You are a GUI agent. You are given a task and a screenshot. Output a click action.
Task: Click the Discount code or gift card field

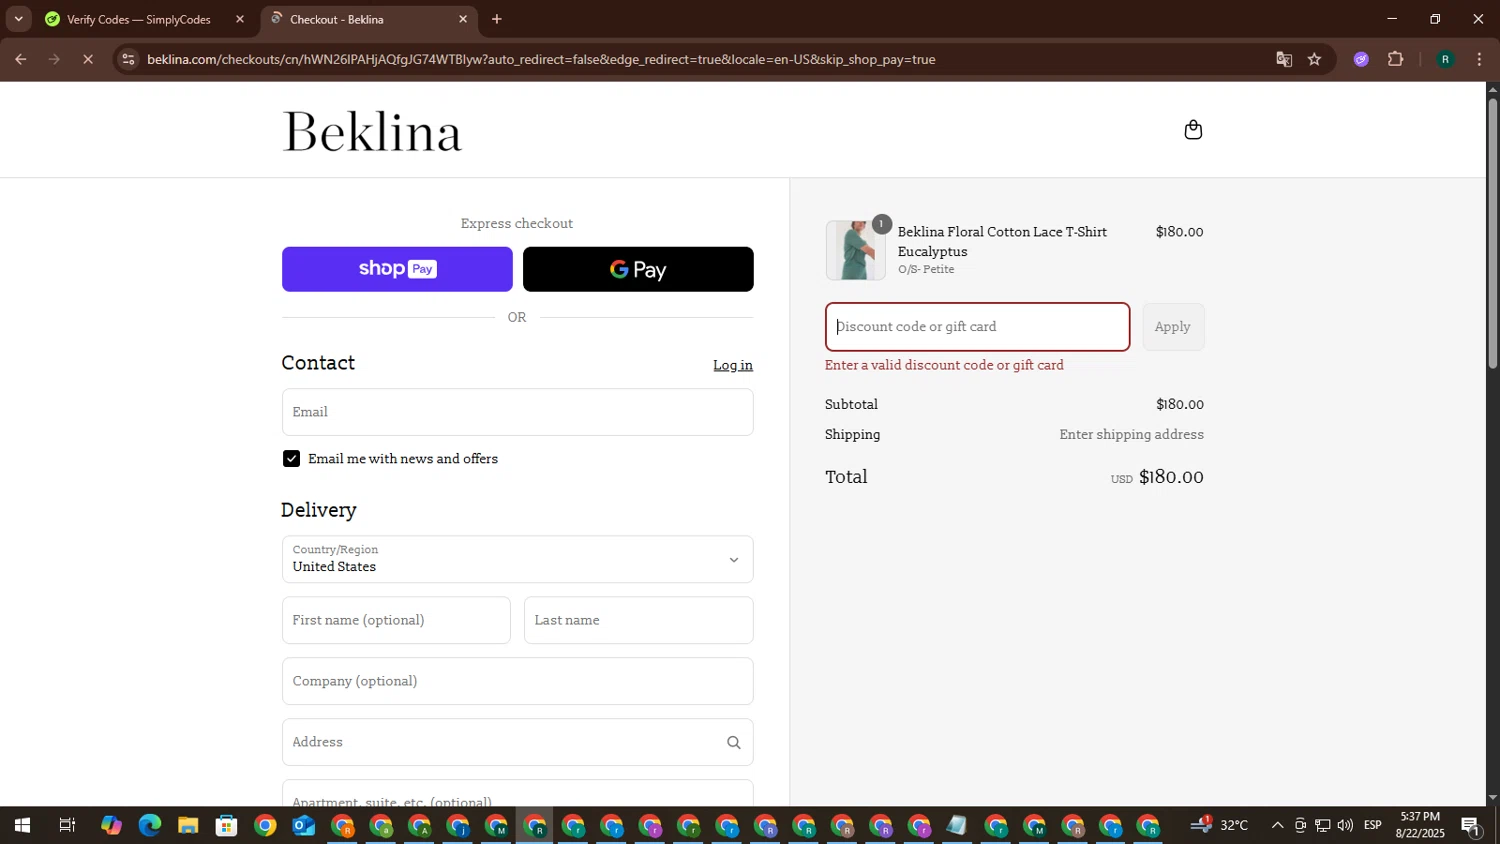(x=977, y=327)
